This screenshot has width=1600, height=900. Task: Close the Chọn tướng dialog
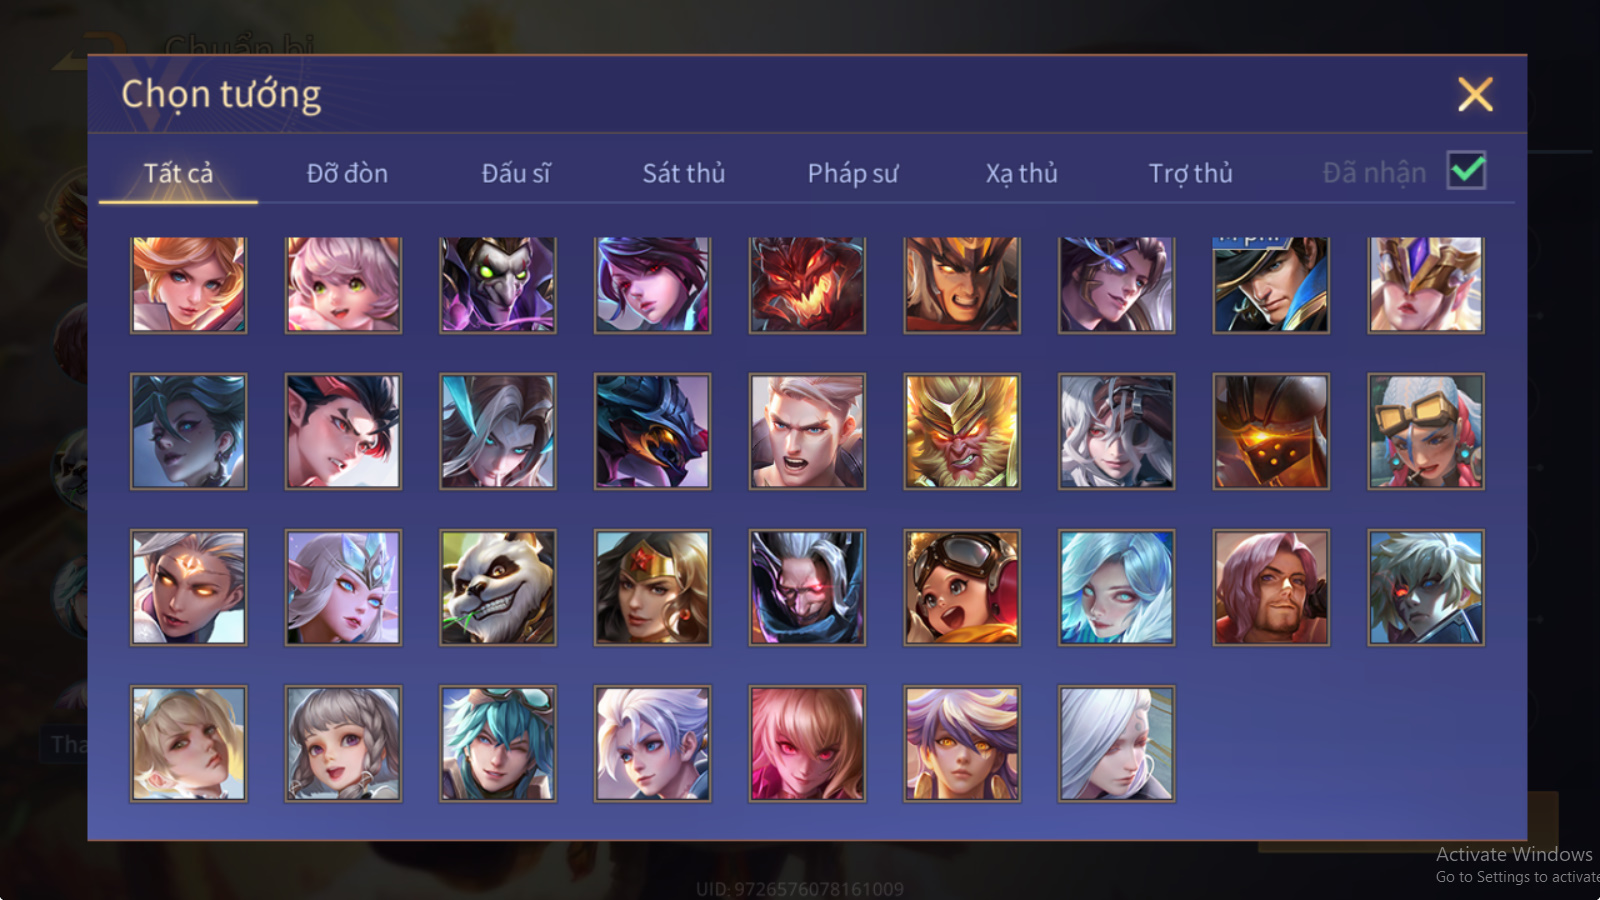(x=1475, y=94)
